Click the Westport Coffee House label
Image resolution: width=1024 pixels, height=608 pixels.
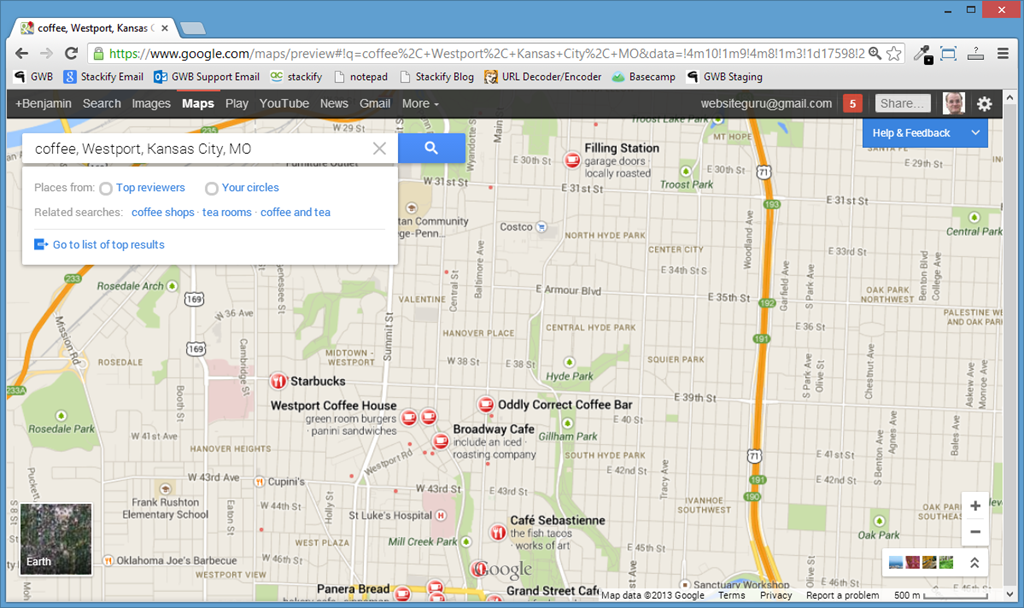[x=333, y=406]
